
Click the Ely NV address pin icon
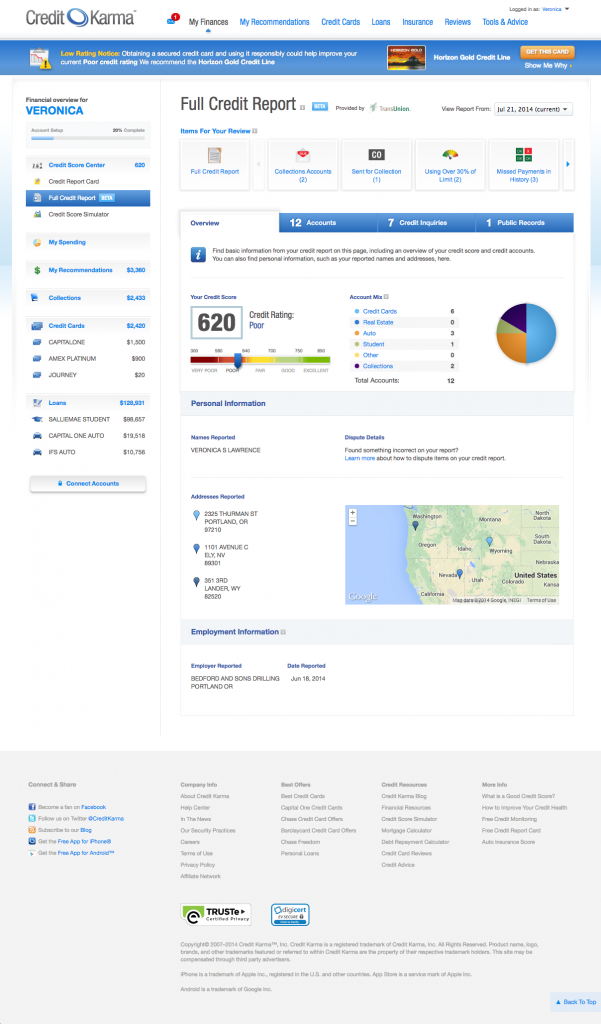tap(196, 549)
